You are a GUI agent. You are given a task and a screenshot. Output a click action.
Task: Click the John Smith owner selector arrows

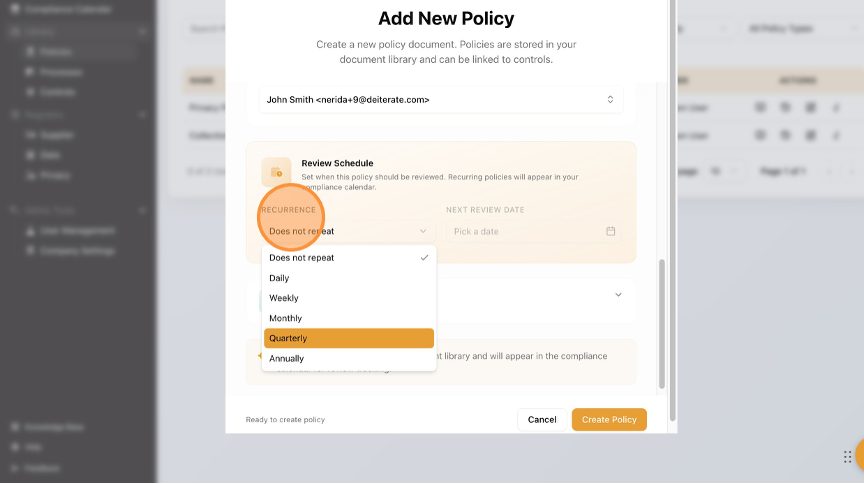click(x=610, y=100)
